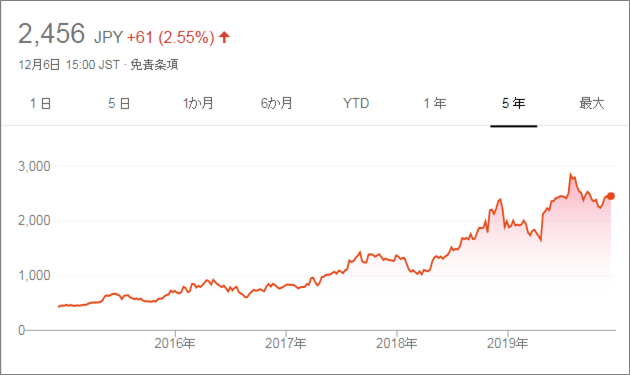Choose the 5年 range tab

[513, 104]
